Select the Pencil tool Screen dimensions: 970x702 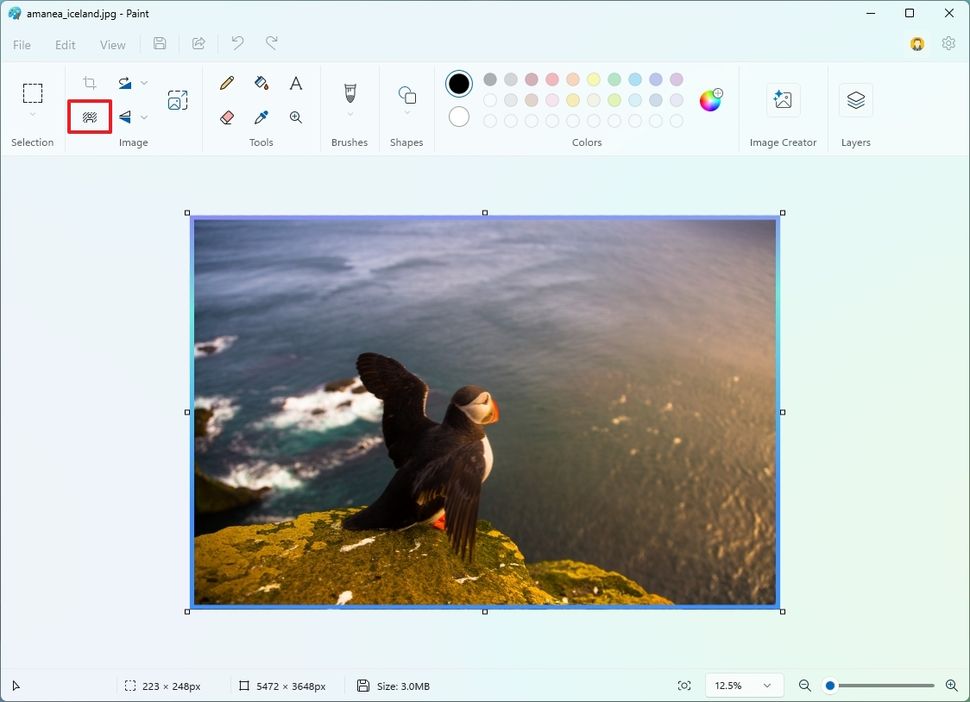(226, 83)
